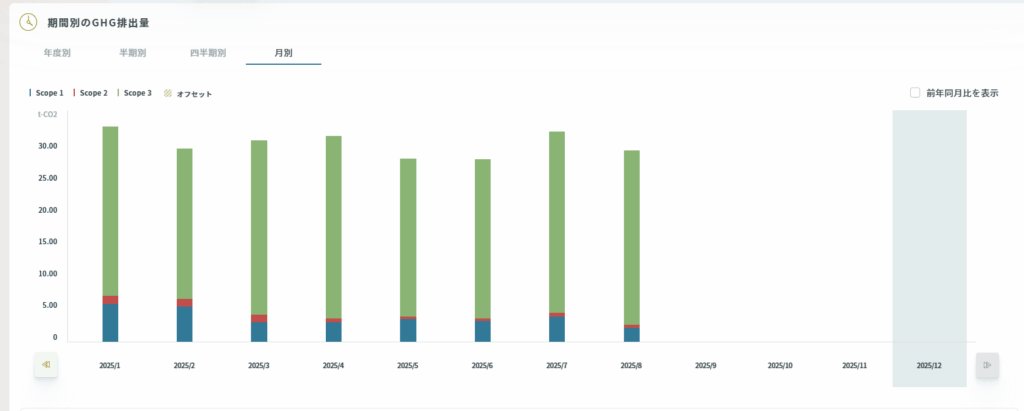Screen dimensions: 1024x411
Task: Click the 2025/5 x-axis label
Action: (408, 366)
